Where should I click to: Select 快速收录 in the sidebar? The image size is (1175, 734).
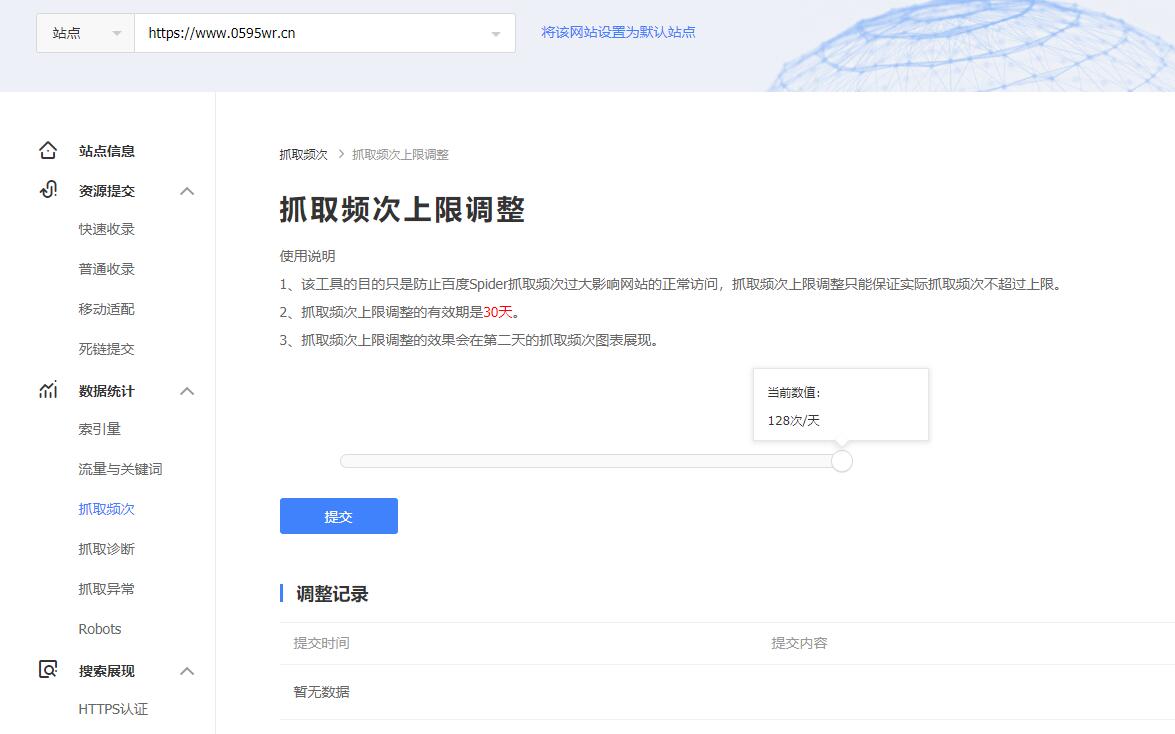pos(104,228)
